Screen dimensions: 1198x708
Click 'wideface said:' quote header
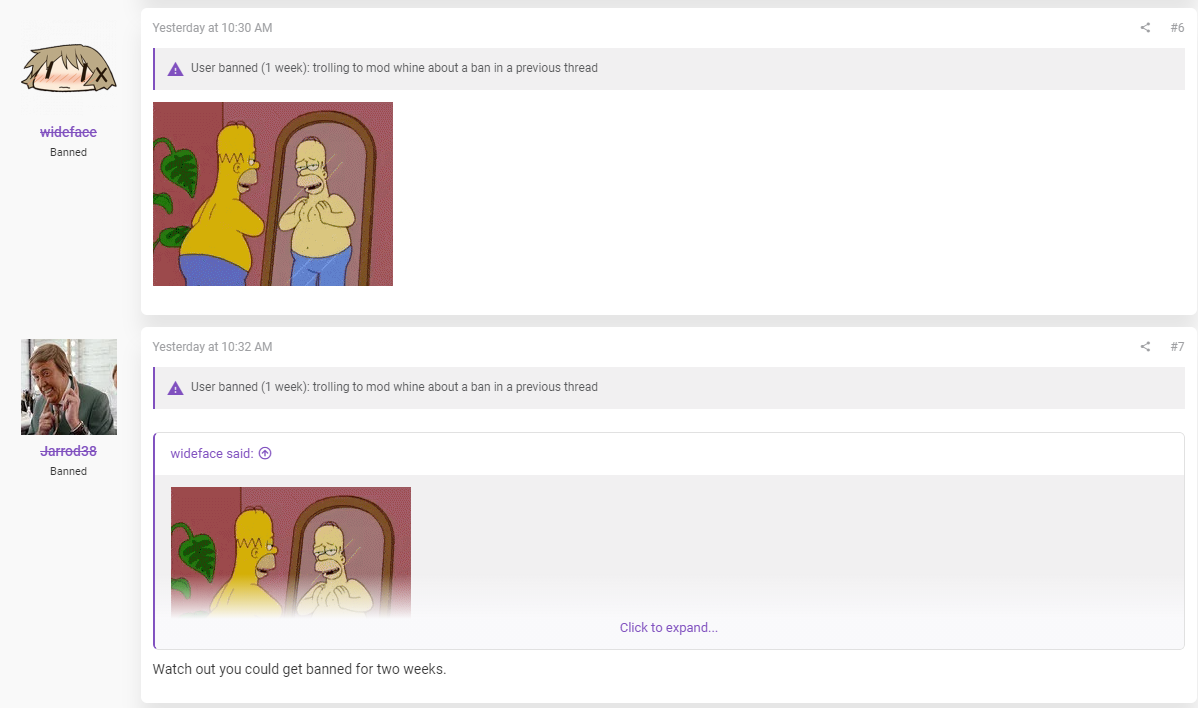[x=212, y=454]
